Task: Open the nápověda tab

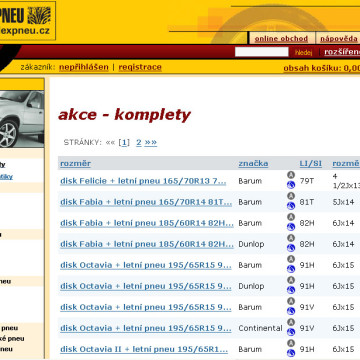Action: pos(339,39)
